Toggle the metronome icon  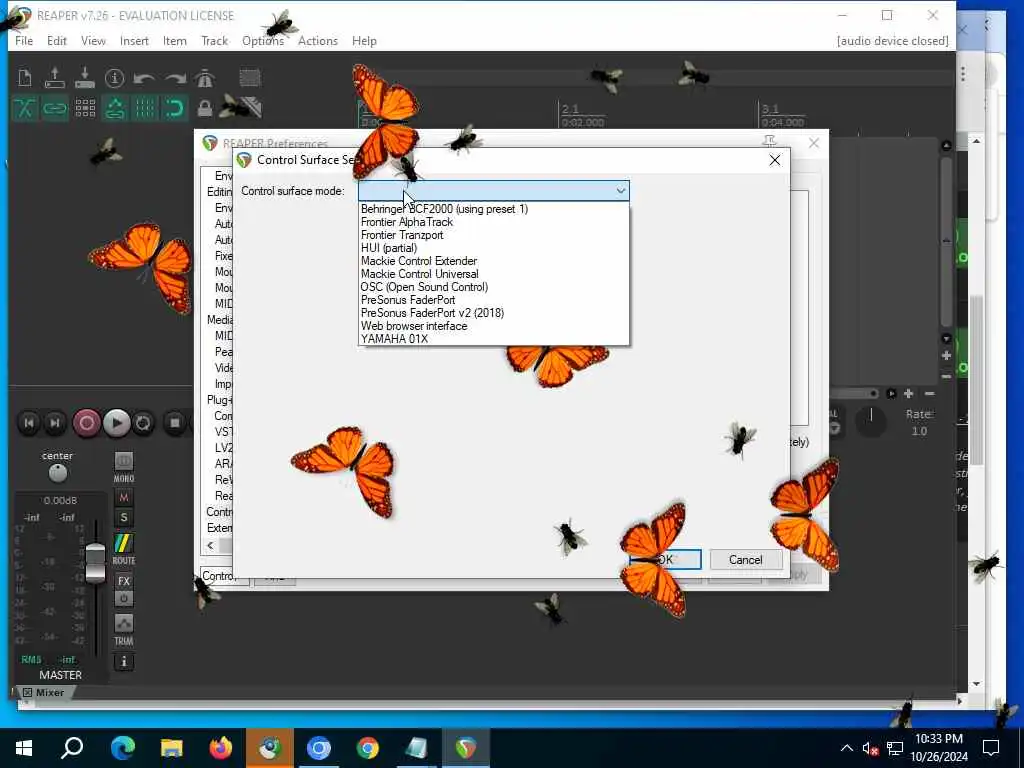click(205, 78)
